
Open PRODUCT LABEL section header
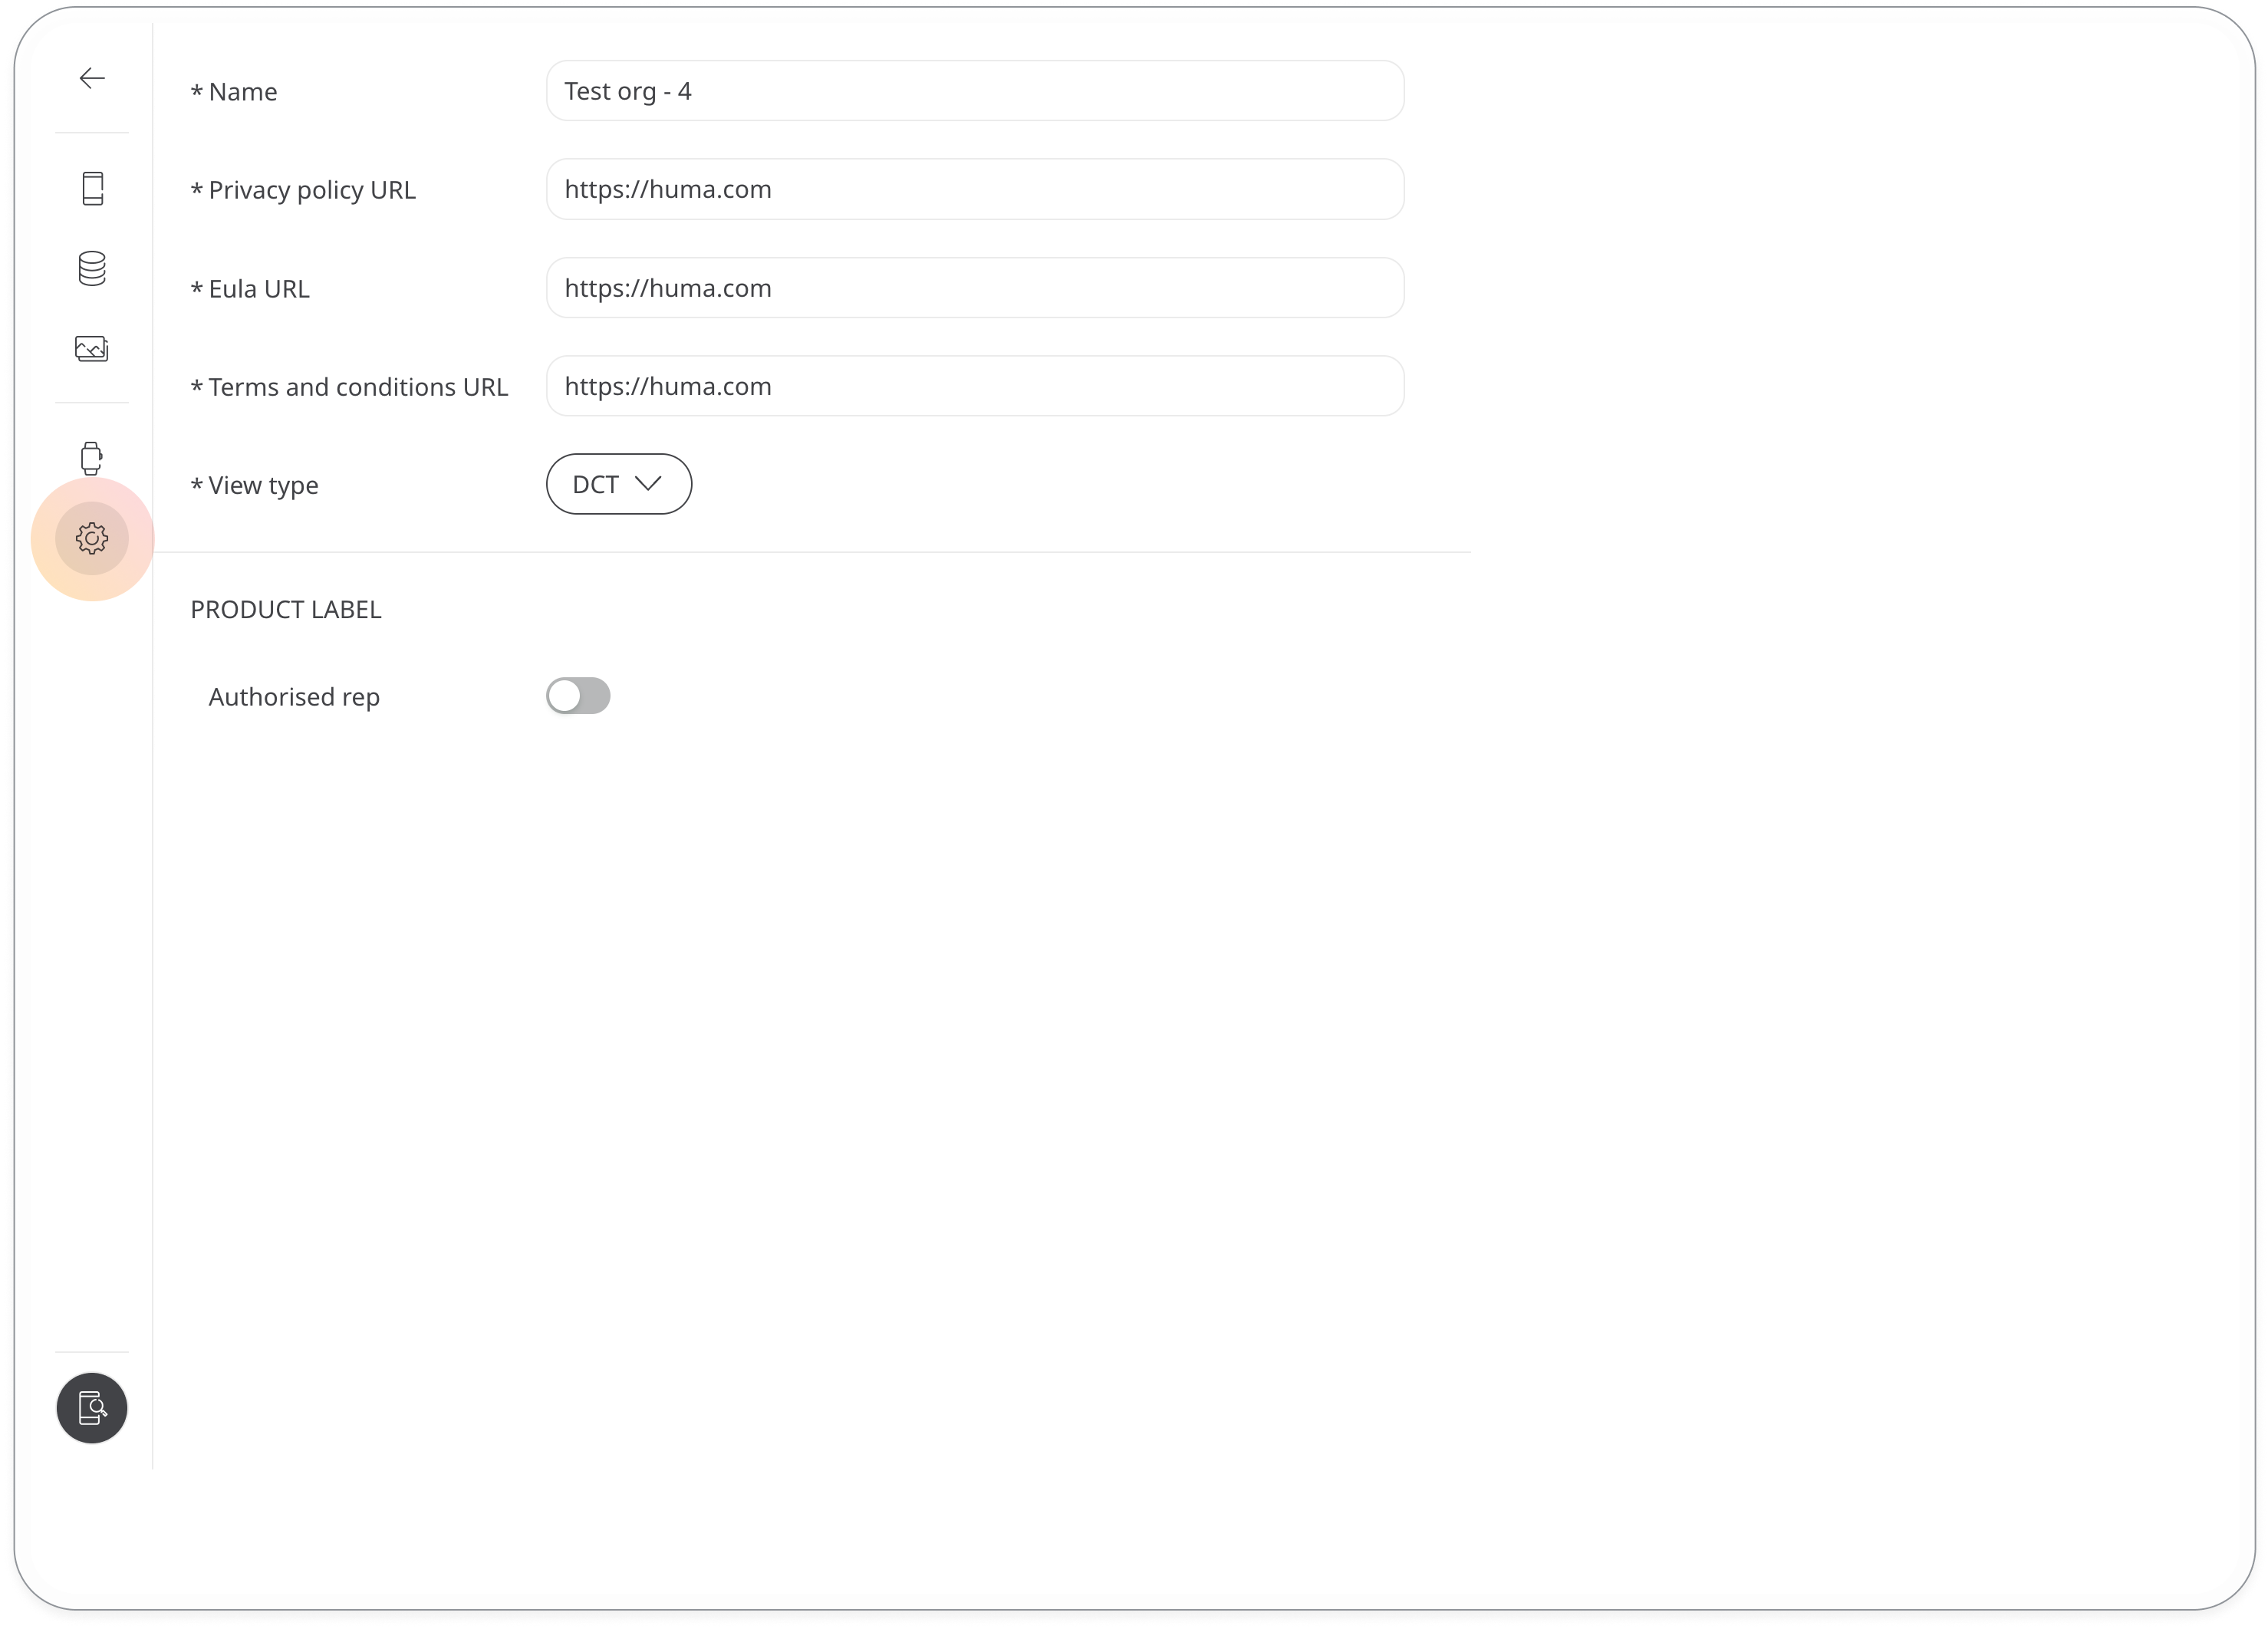pos(285,609)
